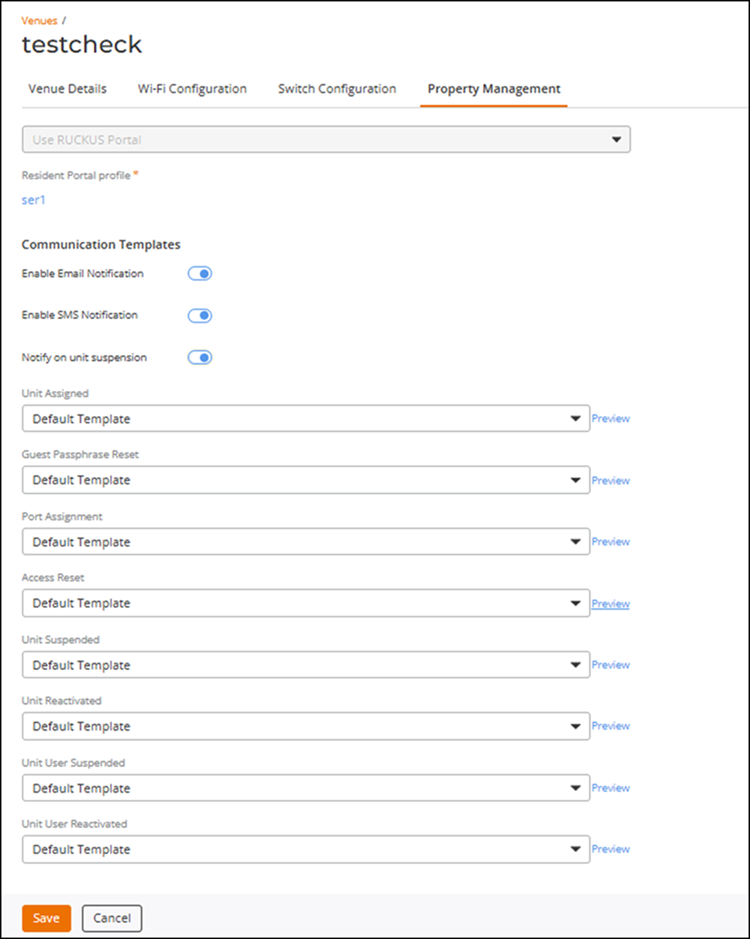Viewport: 750px width, 939px height.
Task: Open the Unit Suspended template selector
Action: [x=306, y=665]
